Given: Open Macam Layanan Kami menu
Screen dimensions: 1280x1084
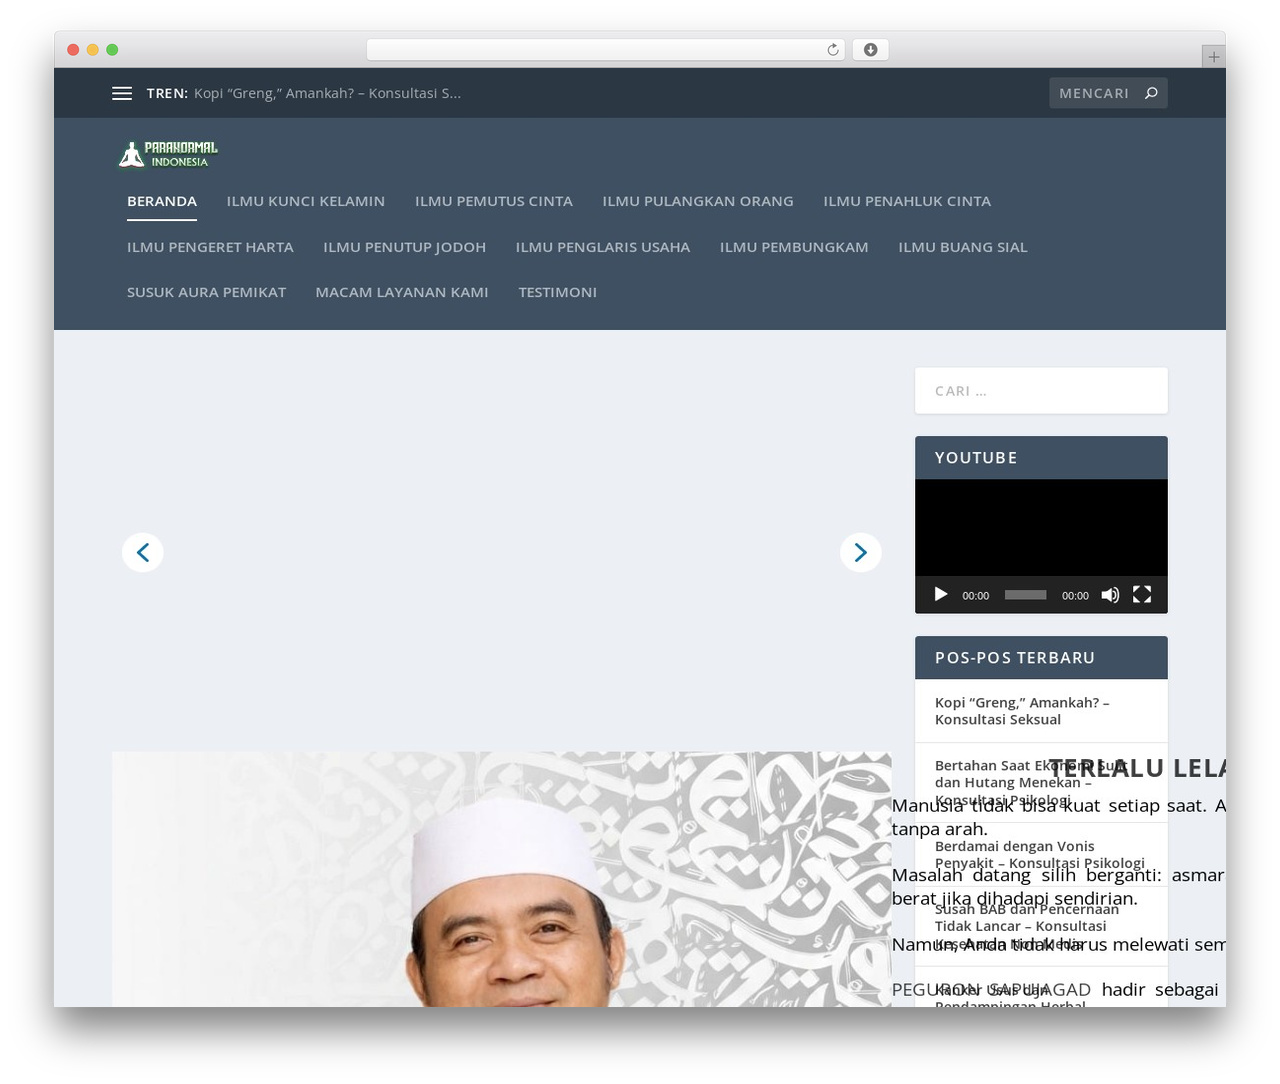Looking at the screenshot, I should coord(402,292).
